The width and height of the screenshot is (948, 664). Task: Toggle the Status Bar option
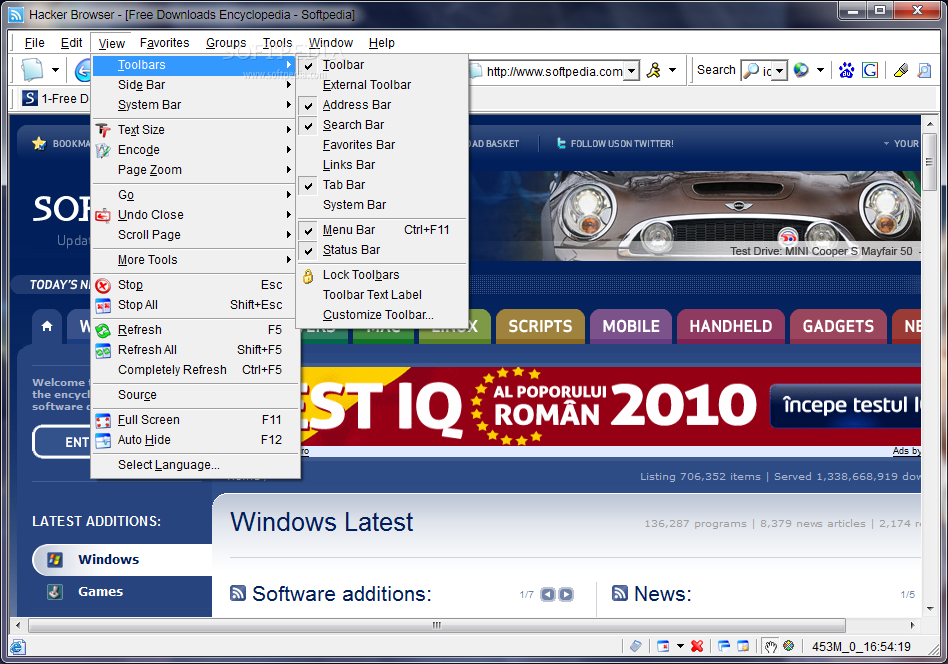click(383, 250)
